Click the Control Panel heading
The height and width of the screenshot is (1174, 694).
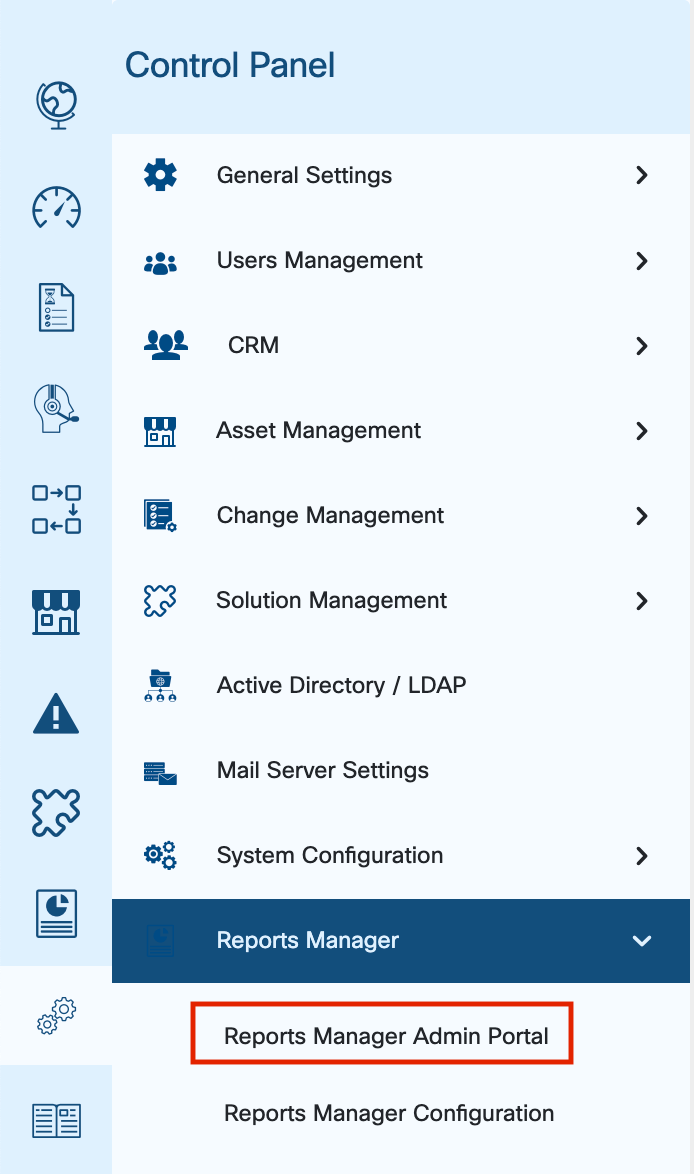point(230,65)
